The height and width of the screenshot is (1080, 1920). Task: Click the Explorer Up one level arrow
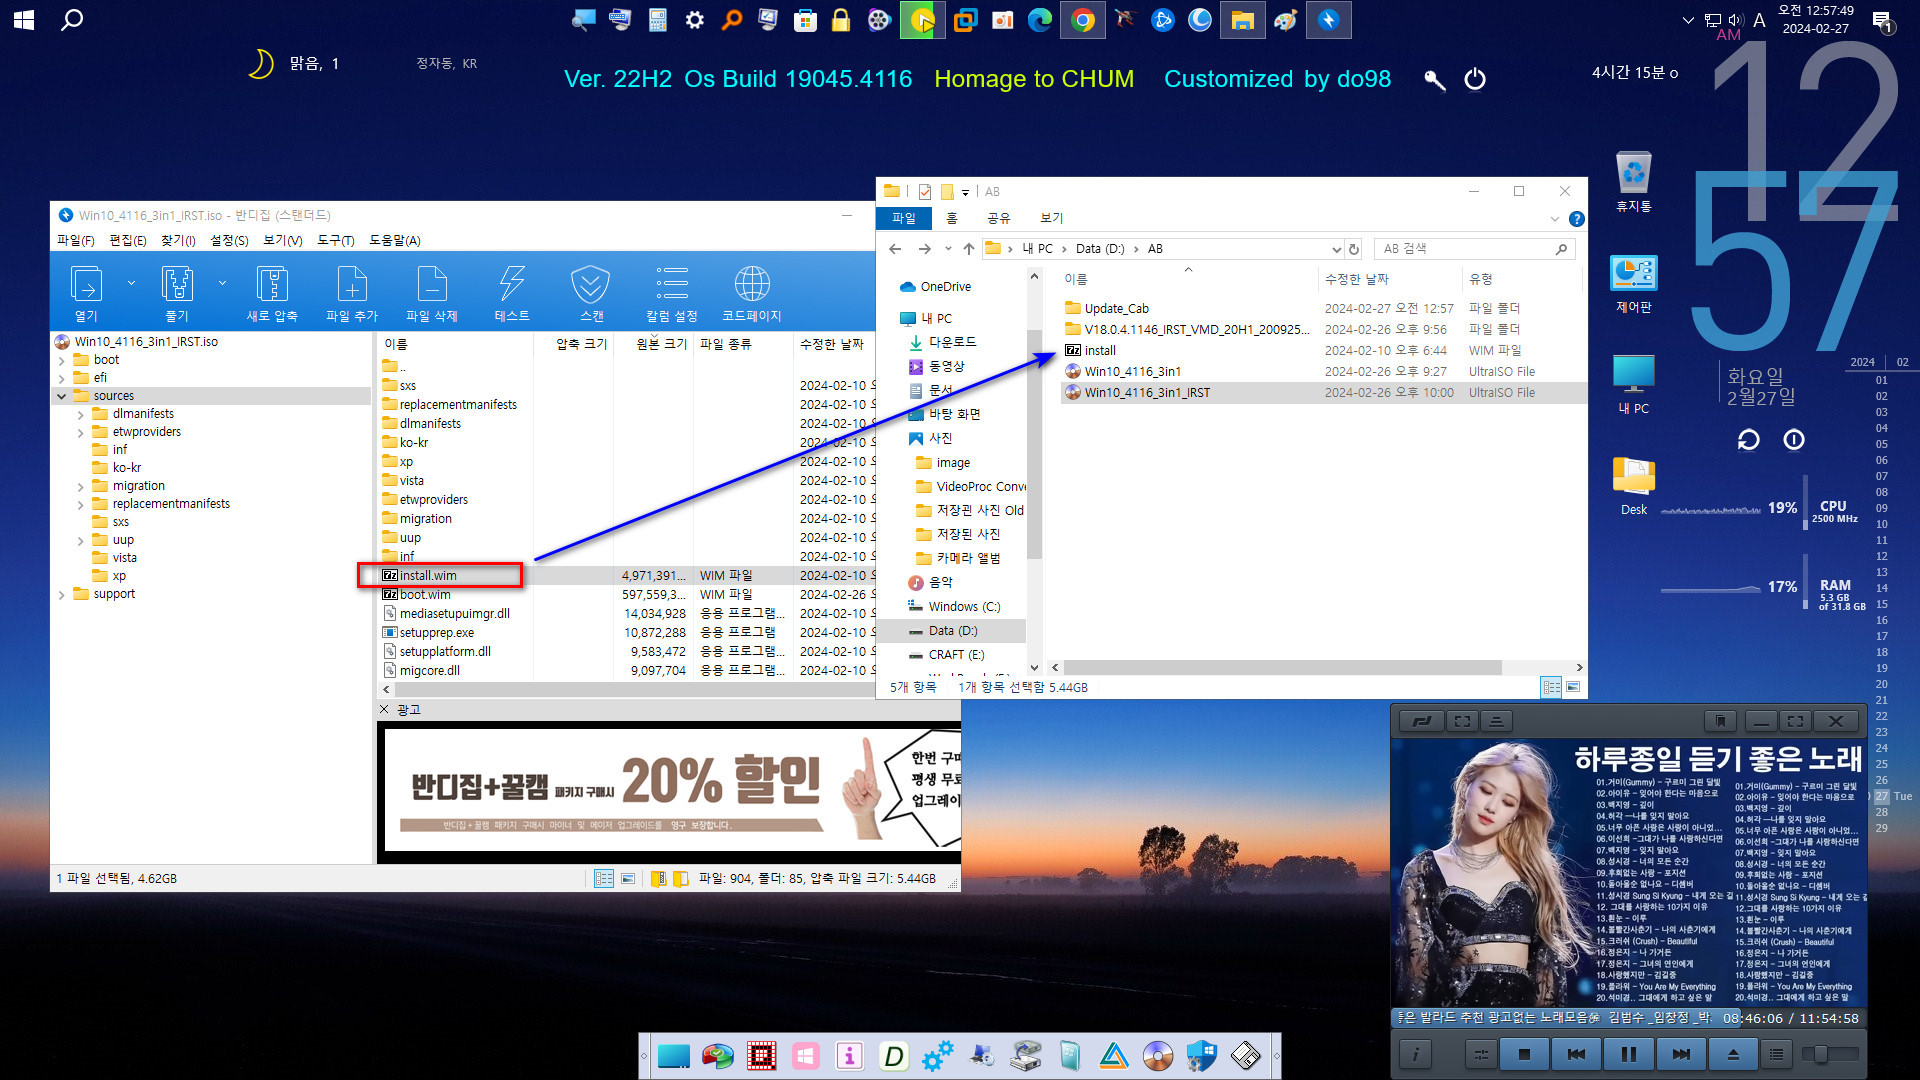(969, 249)
